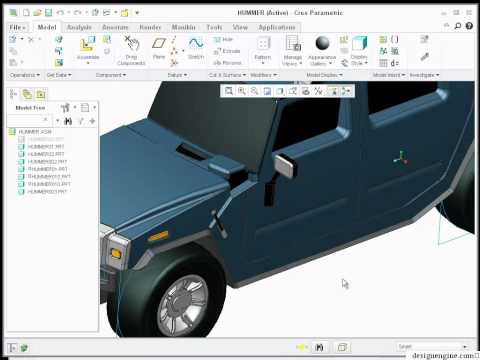Click the Refit icon in graphics toolbar

(x=229, y=91)
